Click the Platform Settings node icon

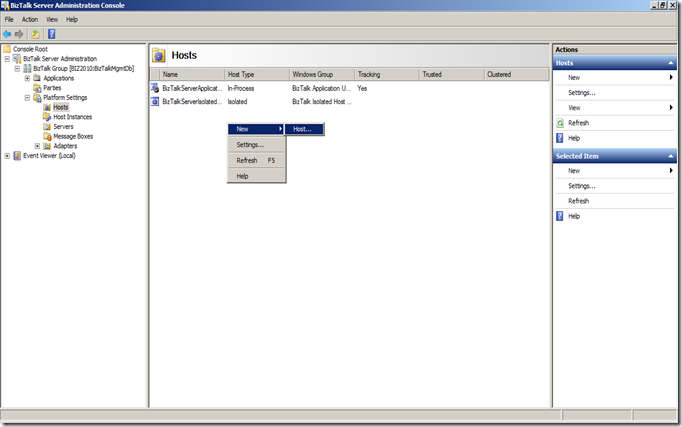(x=37, y=97)
